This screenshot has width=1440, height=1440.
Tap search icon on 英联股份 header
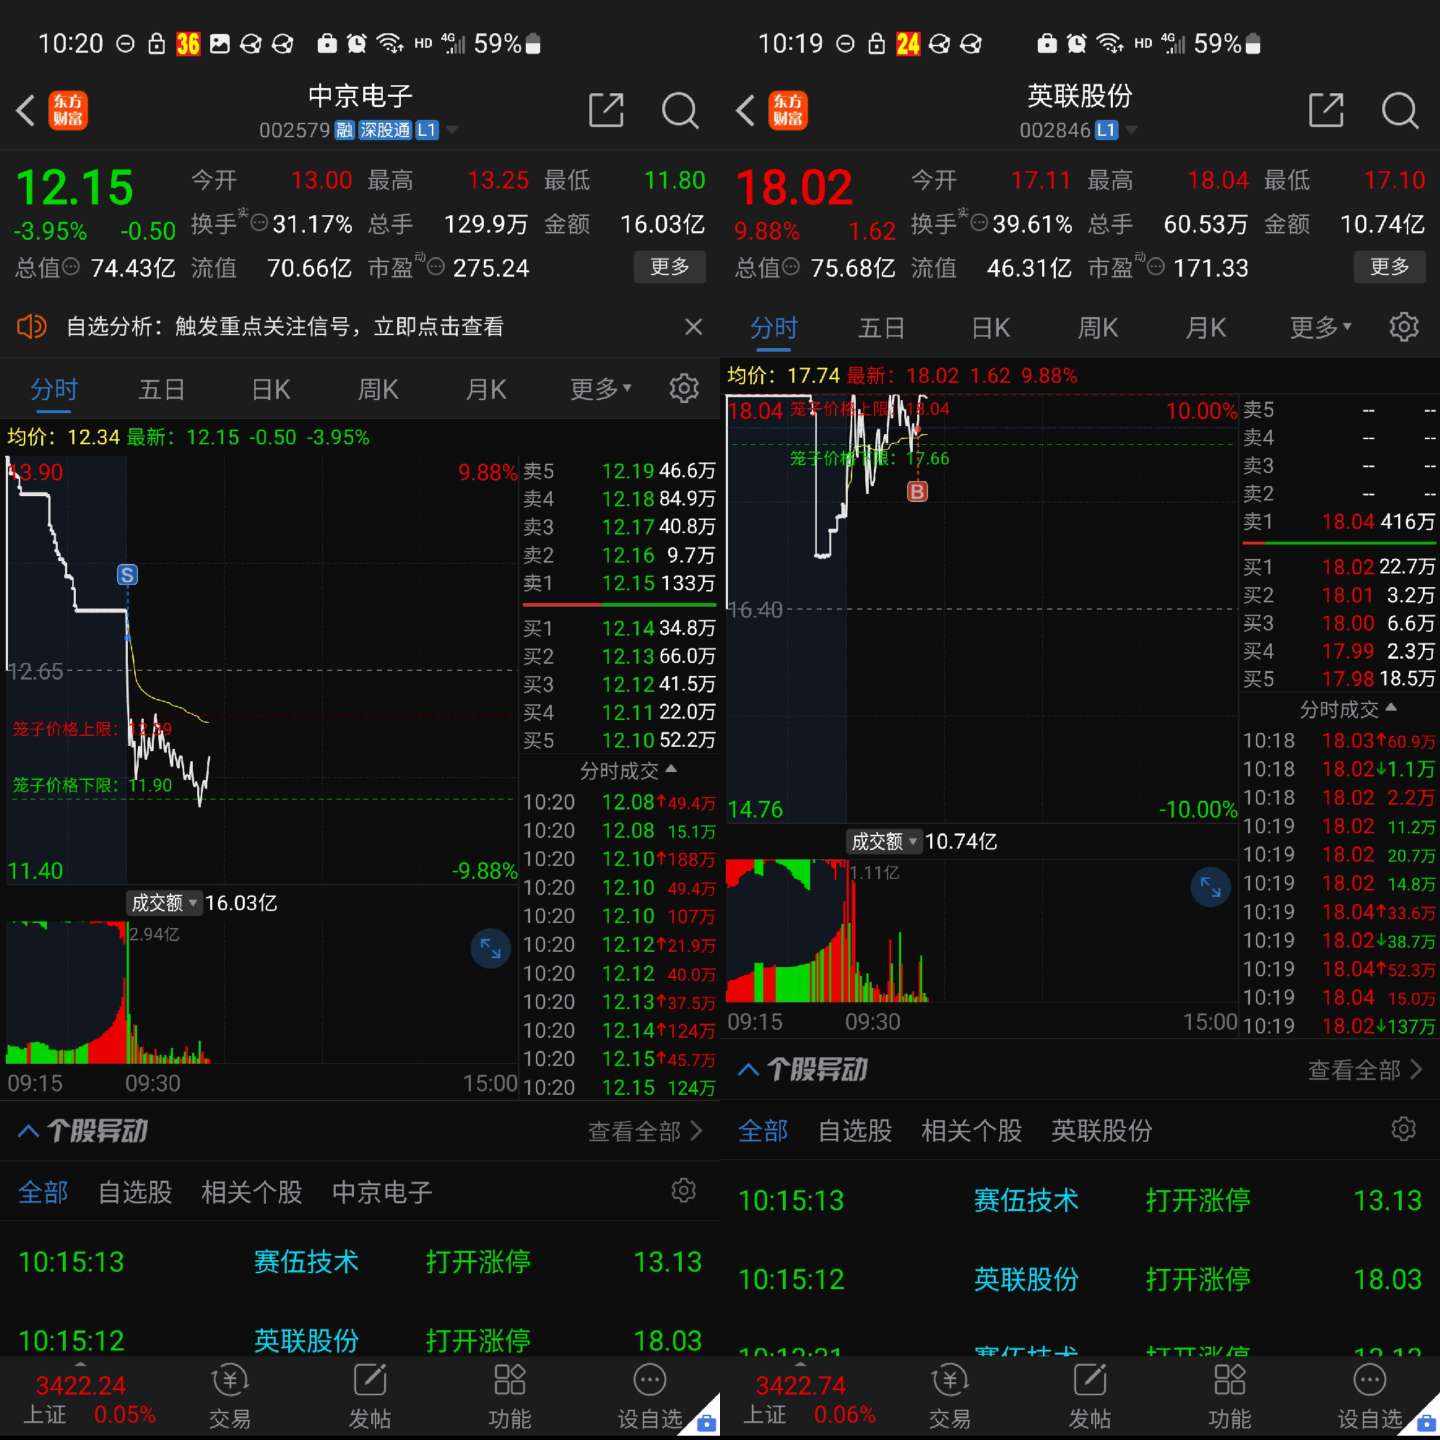click(1400, 111)
